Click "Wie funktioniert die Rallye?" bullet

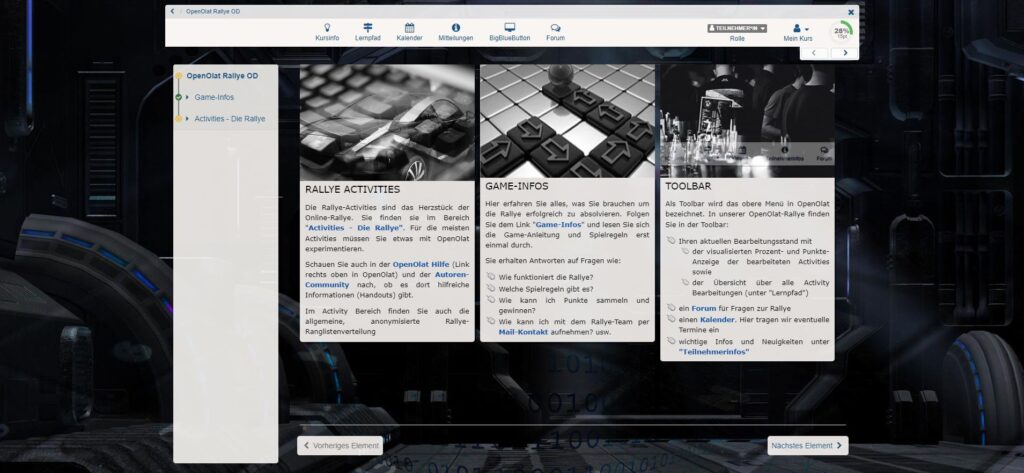[x=546, y=277]
